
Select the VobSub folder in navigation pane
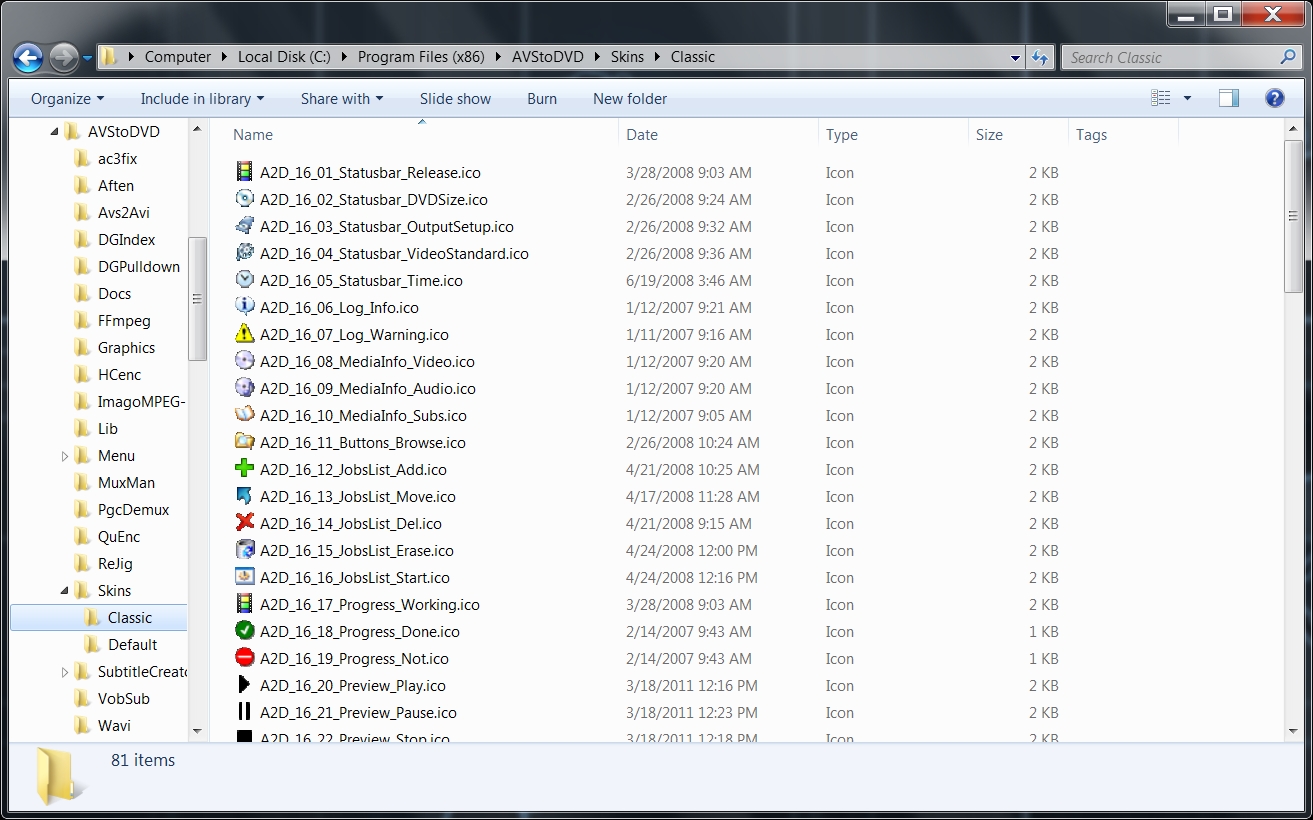pos(123,699)
